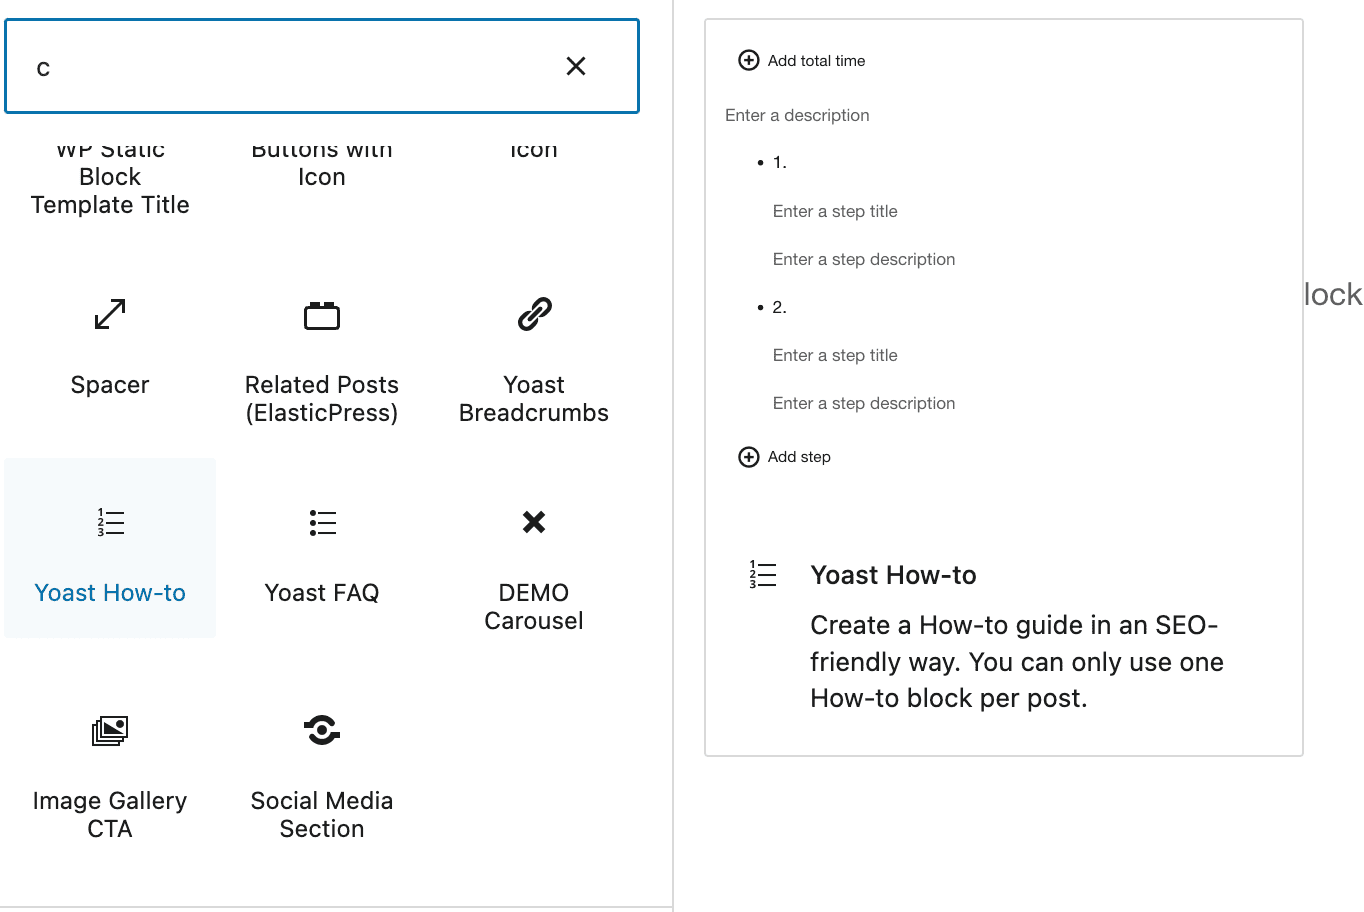Pick the Yoast FAQ bullet list icon
The width and height of the screenshot is (1364, 912).
click(322, 522)
